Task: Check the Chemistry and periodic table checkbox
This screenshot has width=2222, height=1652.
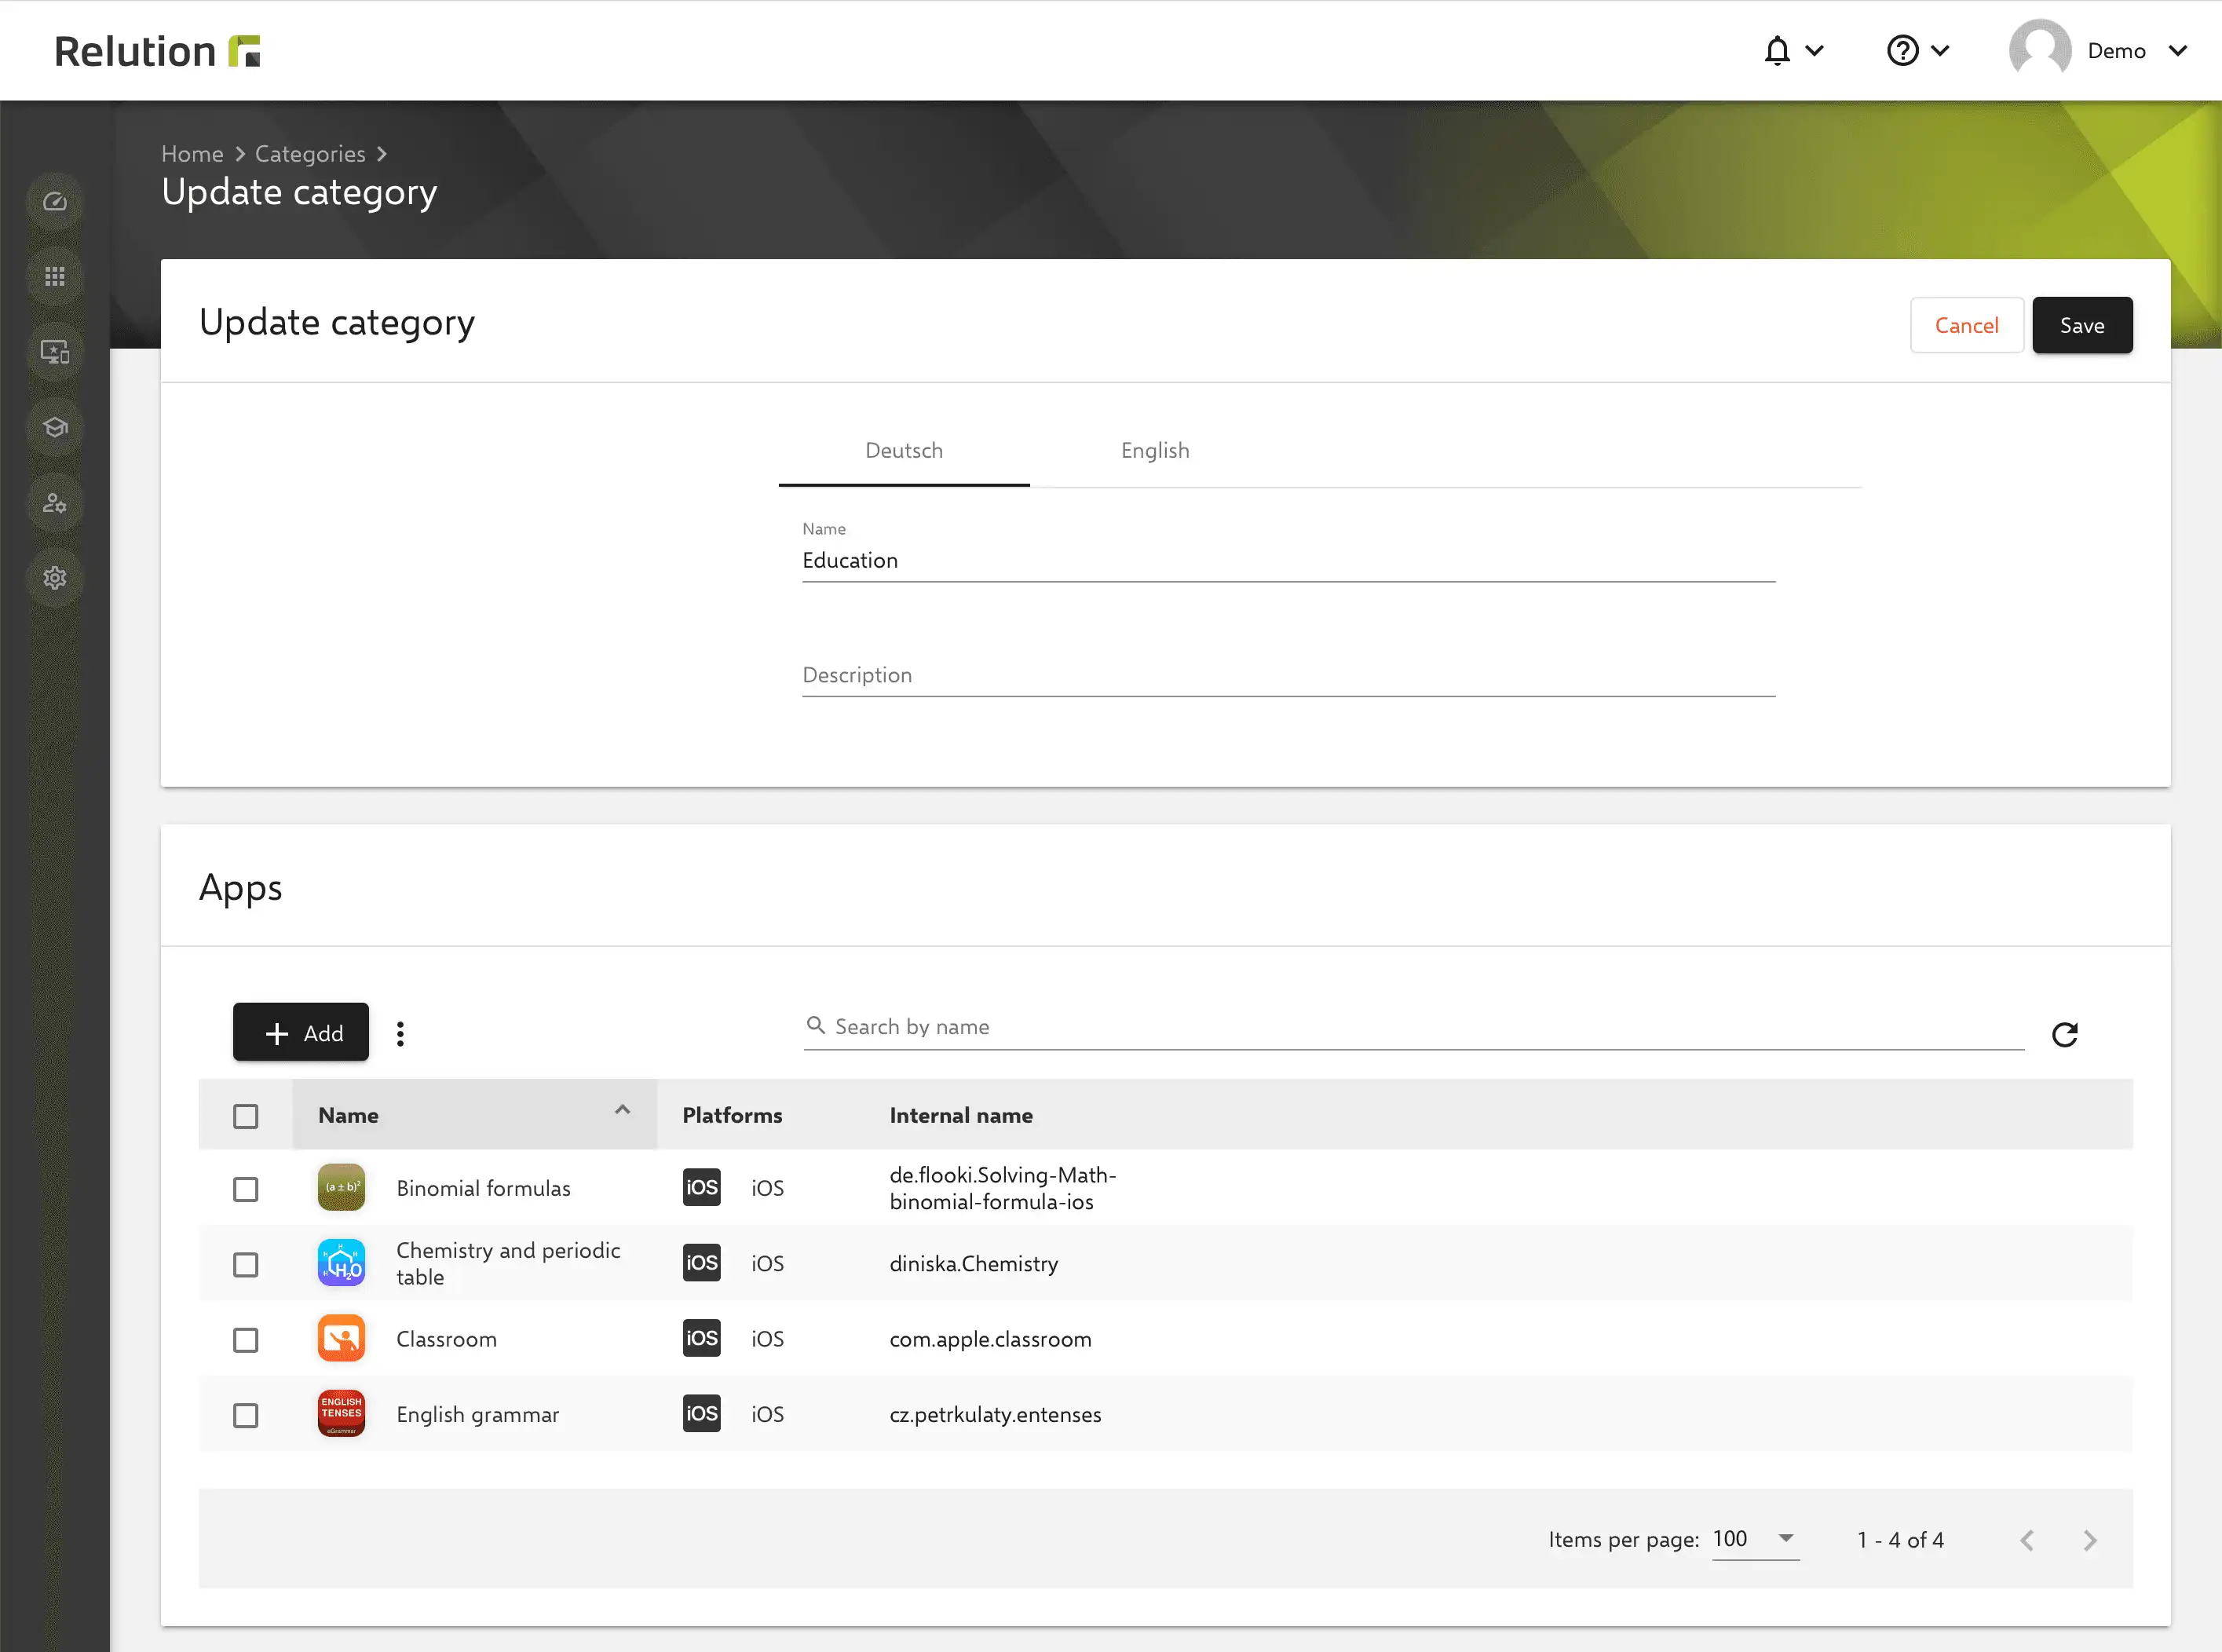Action: pyautogui.click(x=245, y=1265)
